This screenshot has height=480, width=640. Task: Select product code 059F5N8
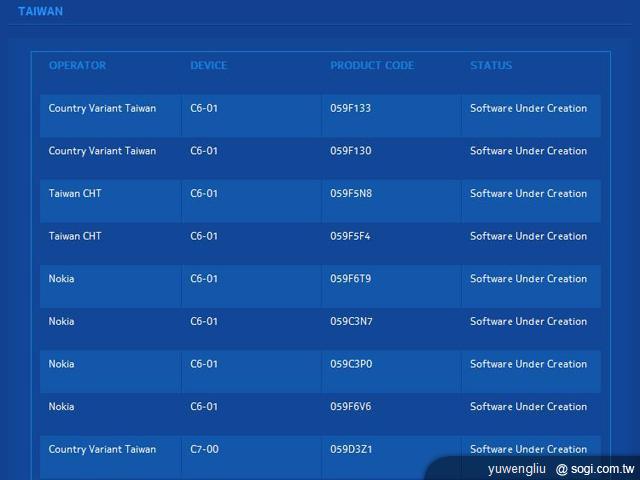[x=350, y=194]
